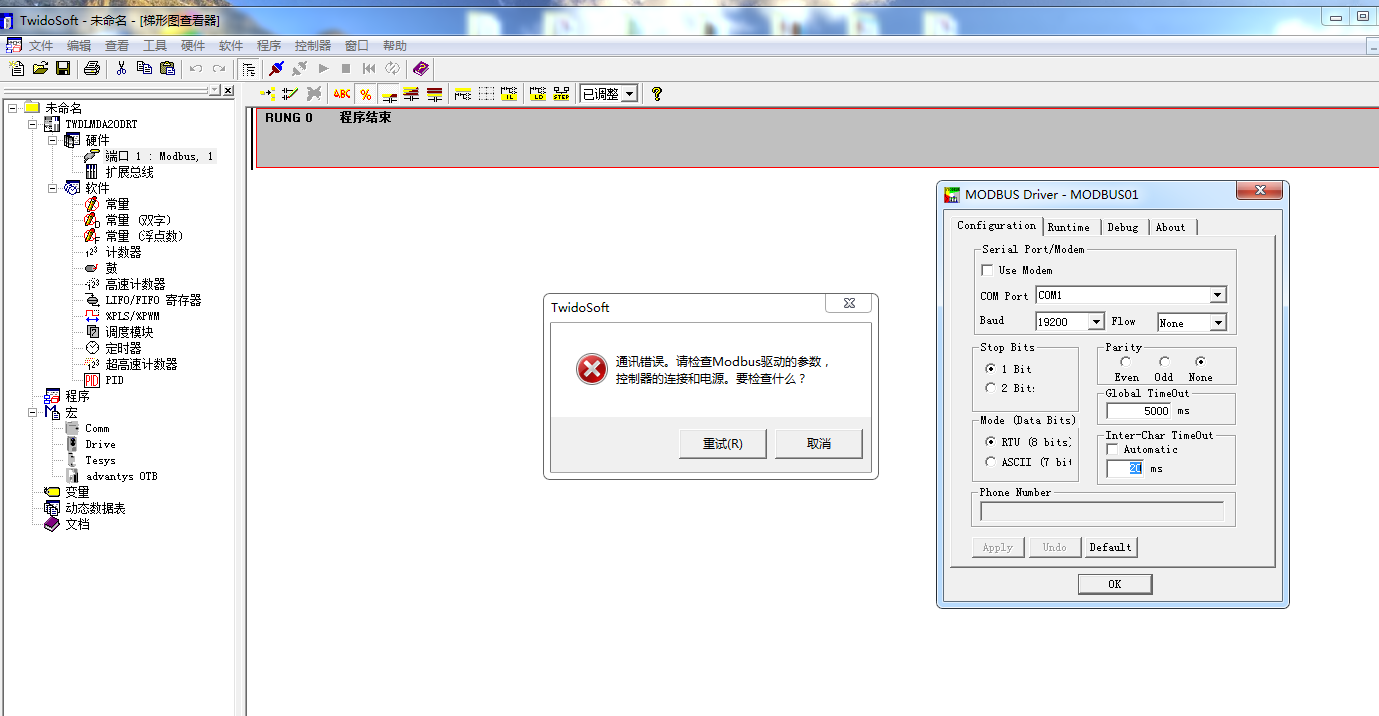Open the COM Port dropdown

pyautogui.click(x=1217, y=295)
